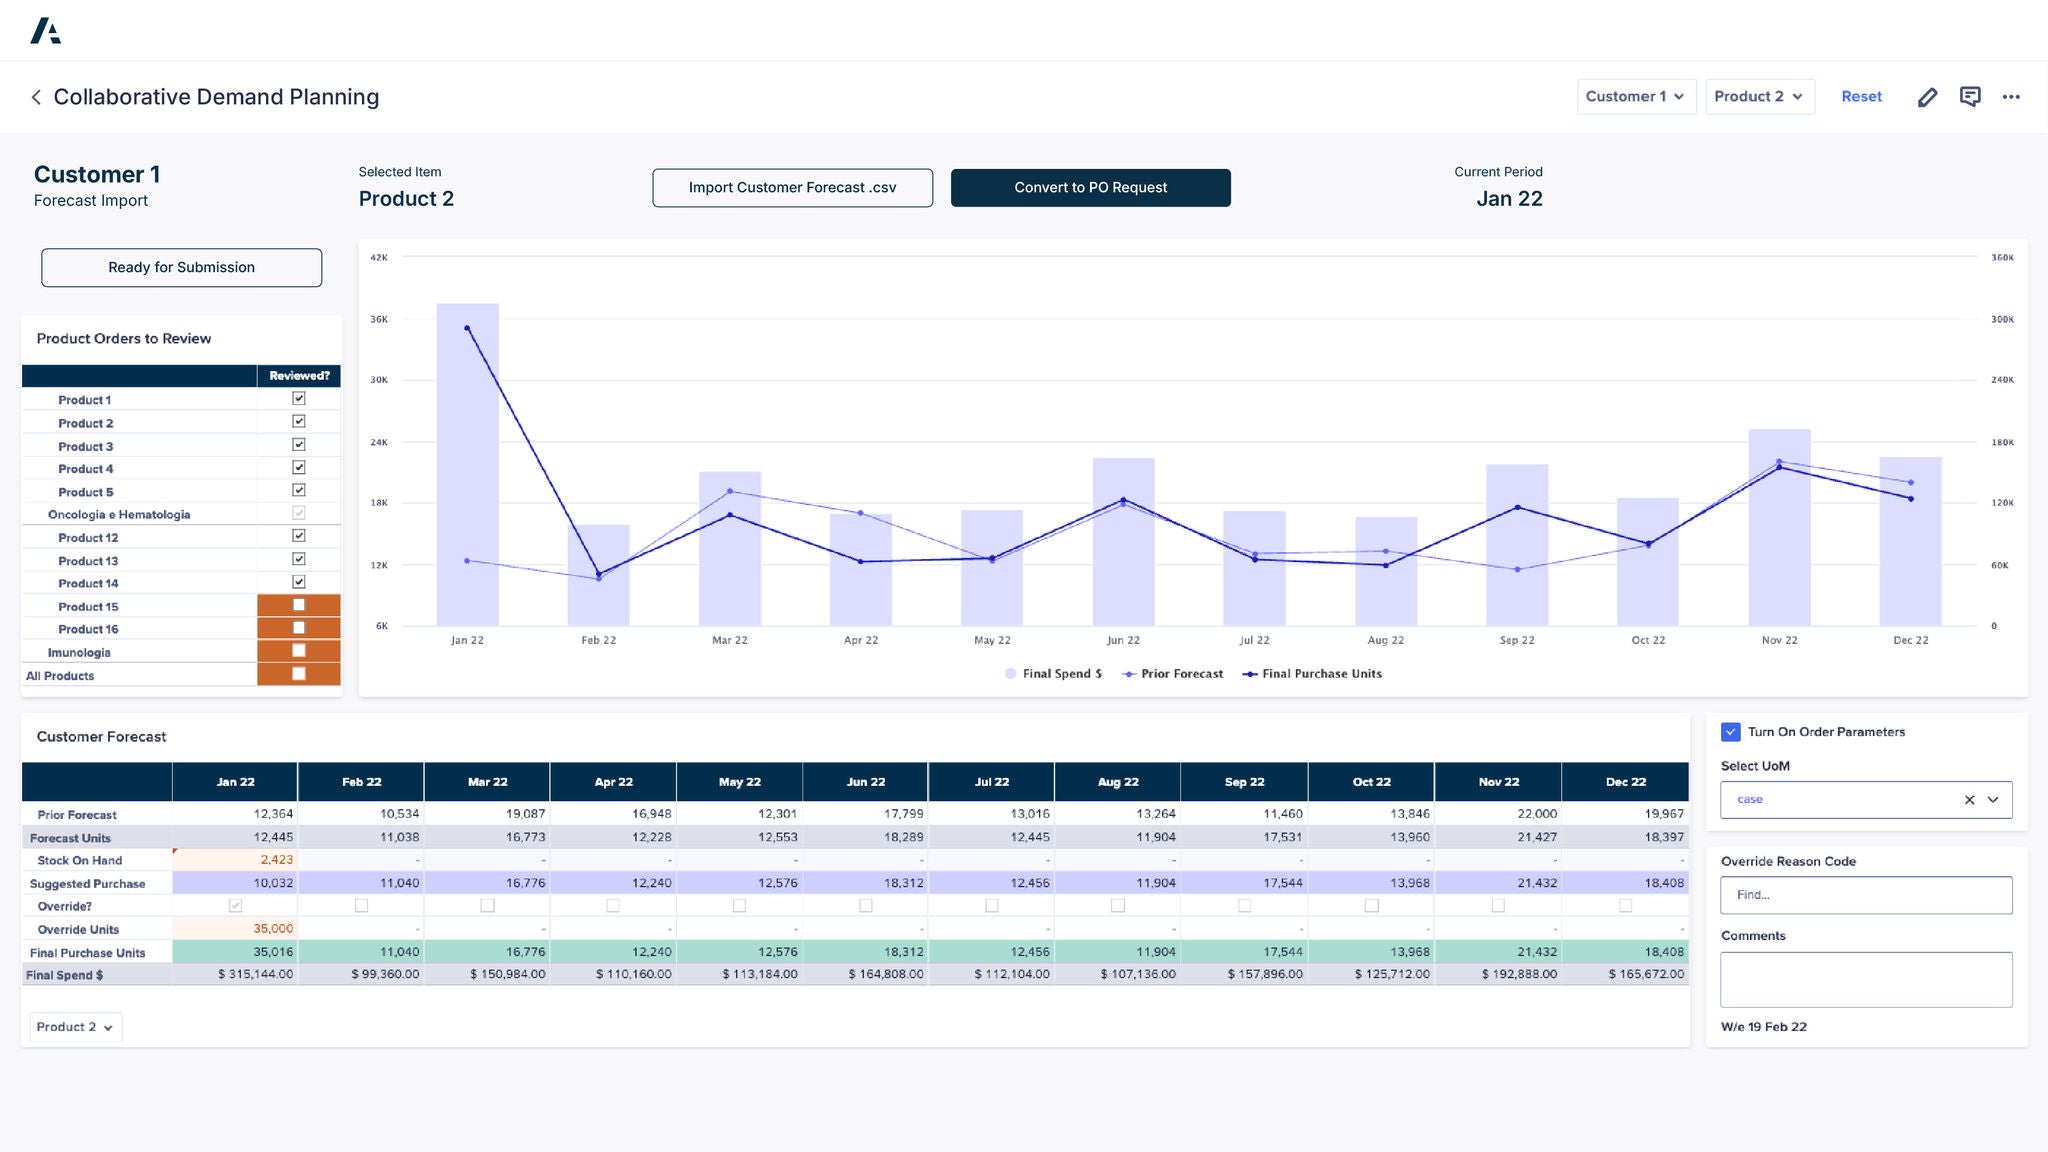The height and width of the screenshot is (1152, 2048).
Task: Select Final Purchase Units cell 35,016
Action: pos(235,952)
